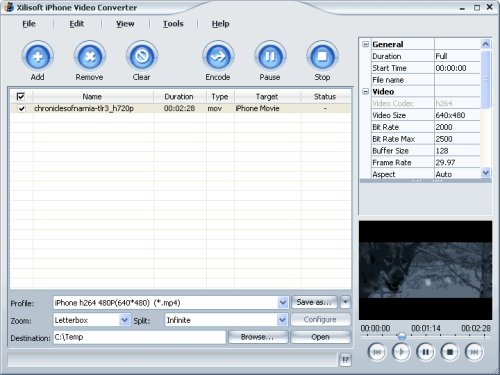The width and height of the screenshot is (500, 375).
Task: Open the Zoom Letterbox dropdown
Action: click(124, 320)
